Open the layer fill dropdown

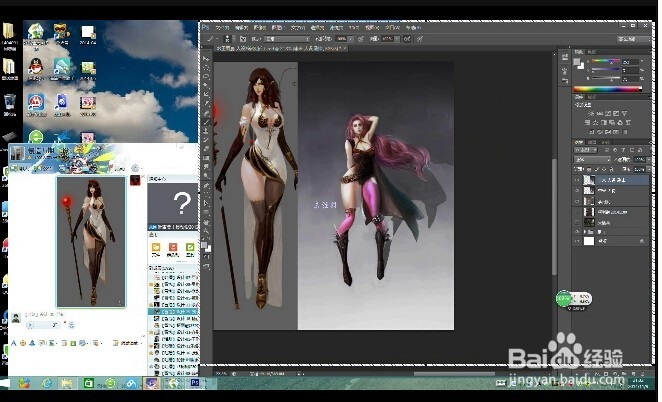coord(649,169)
